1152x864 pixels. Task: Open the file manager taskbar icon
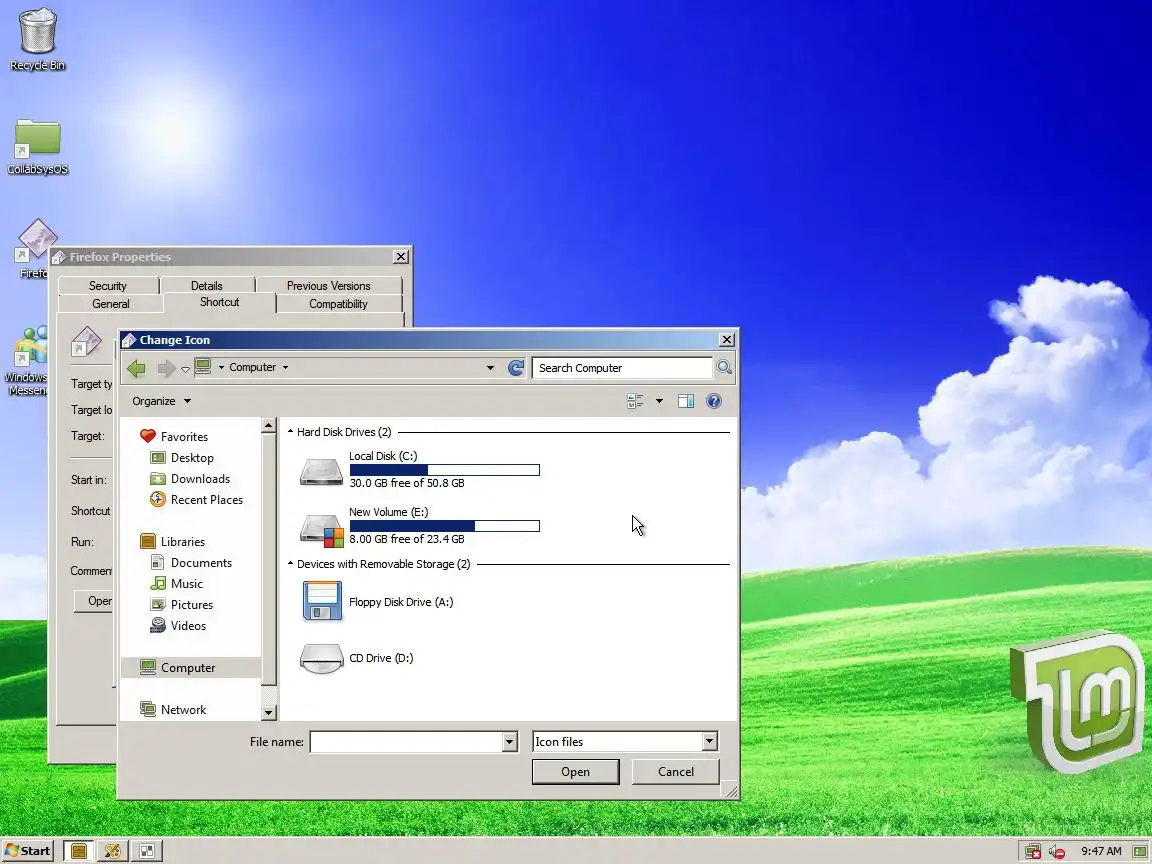(78, 851)
